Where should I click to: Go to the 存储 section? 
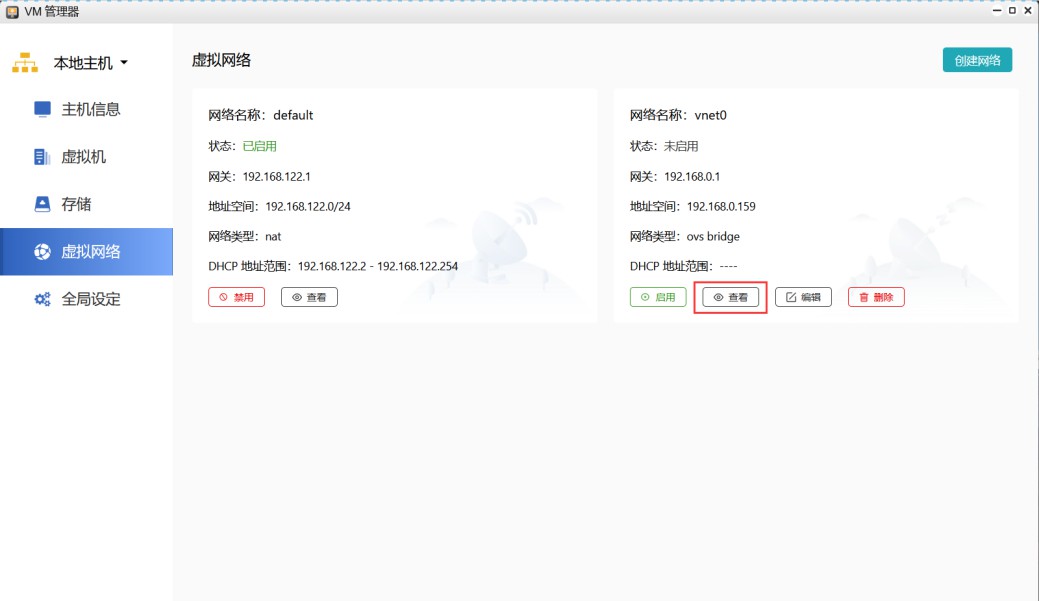[x=76, y=204]
